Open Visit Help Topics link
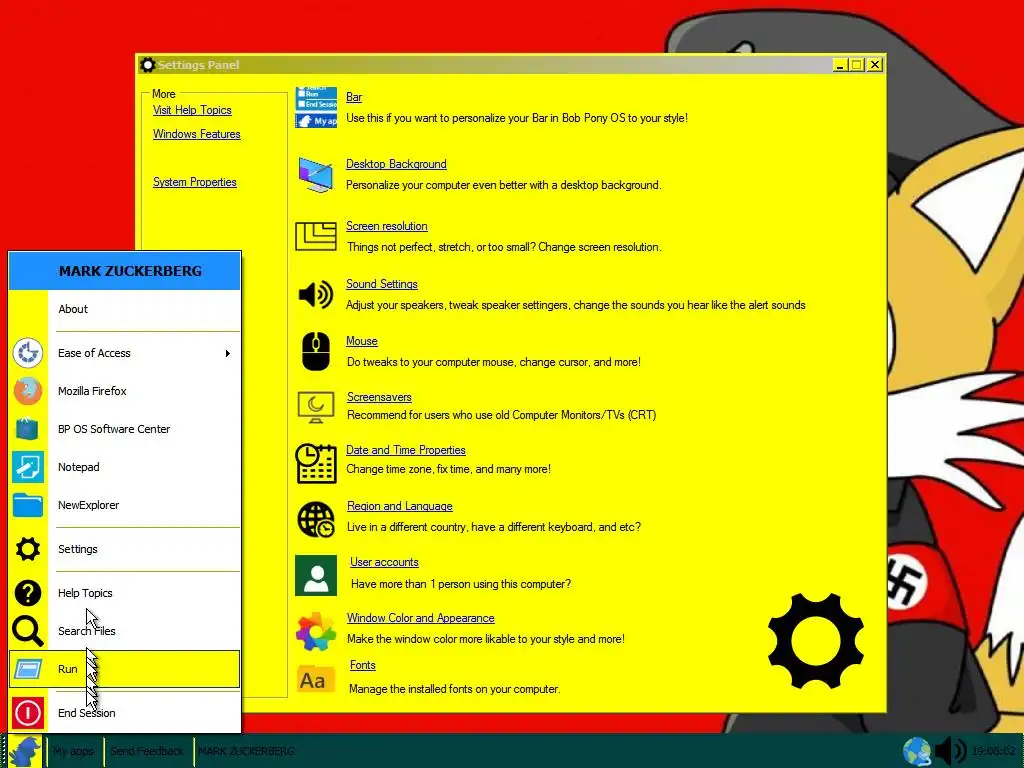This screenshot has width=1024, height=768. [192, 110]
